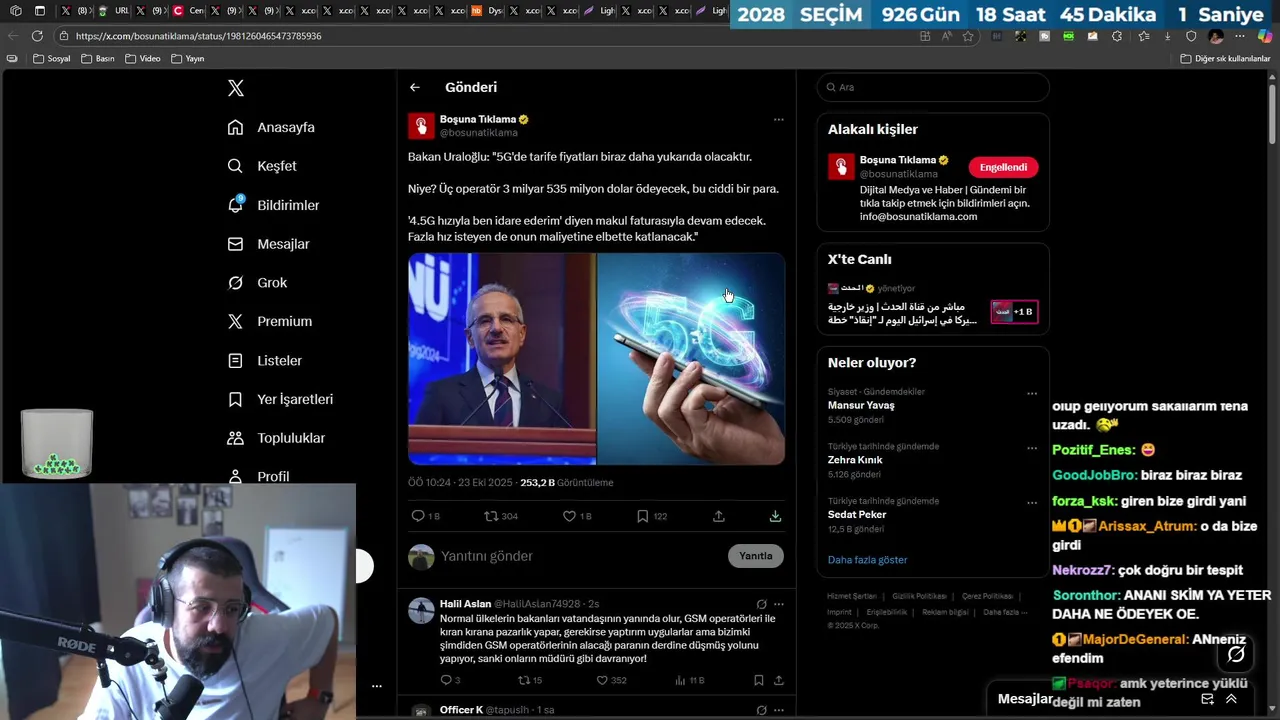Open more options for Mansur Yavaş trend
This screenshot has height=720, width=1280.
[x=1032, y=393]
